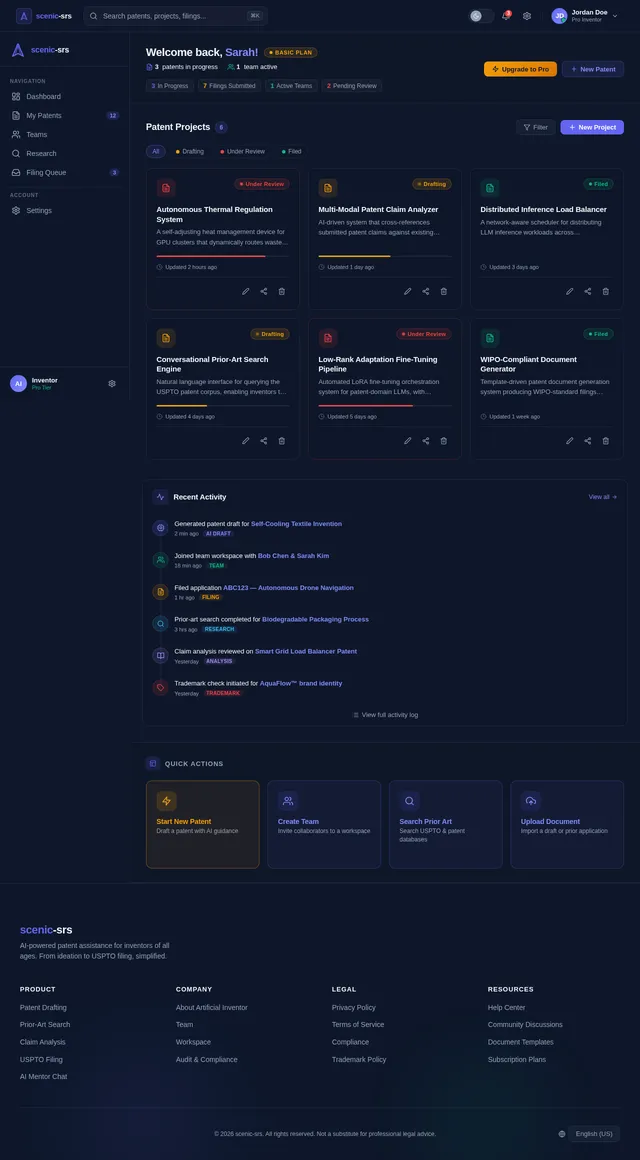Open AquaFlow brand identity link

click(x=300, y=683)
